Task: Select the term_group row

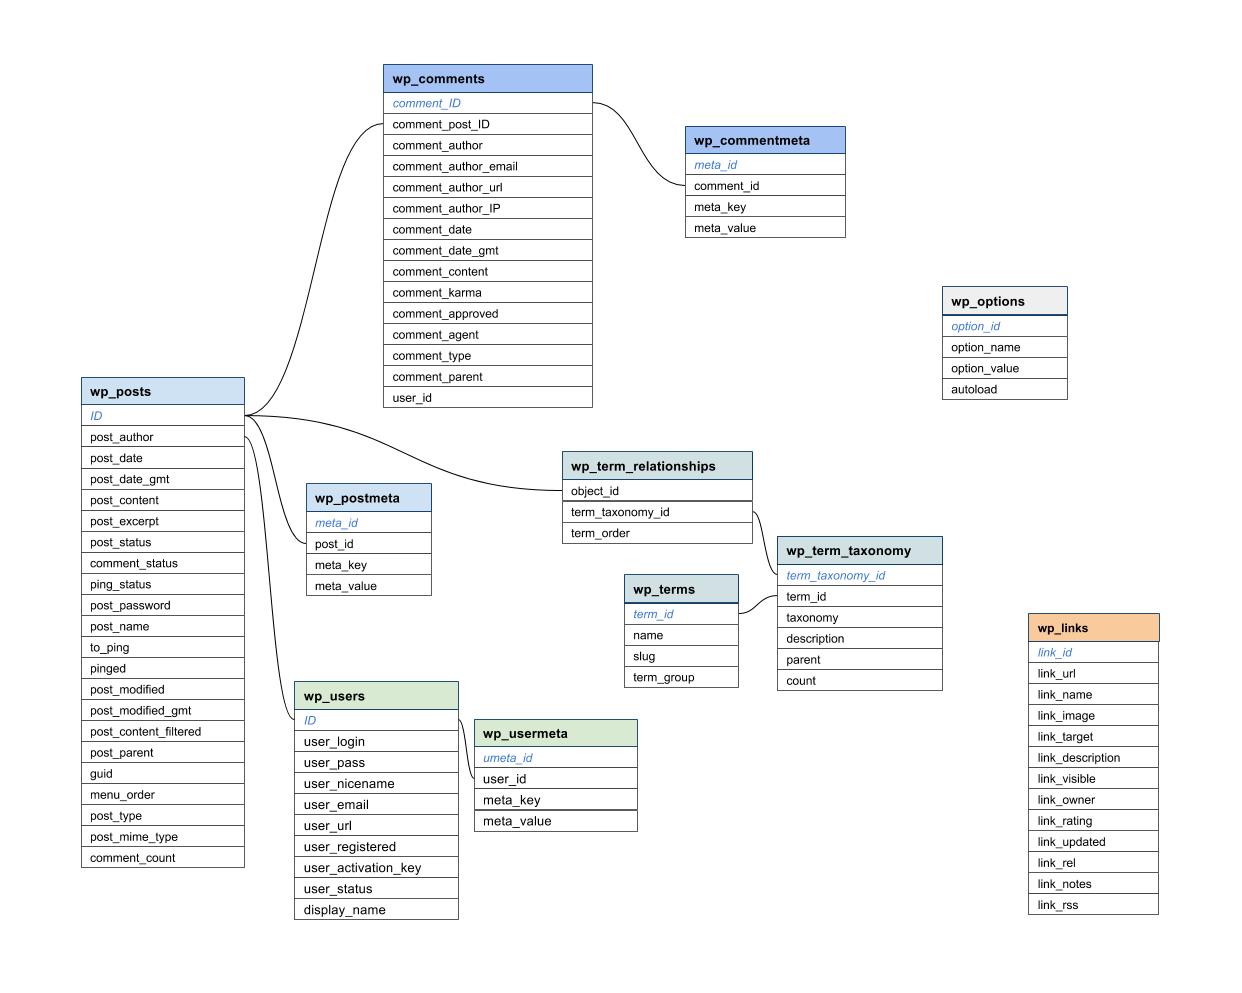Action: [x=681, y=677]
